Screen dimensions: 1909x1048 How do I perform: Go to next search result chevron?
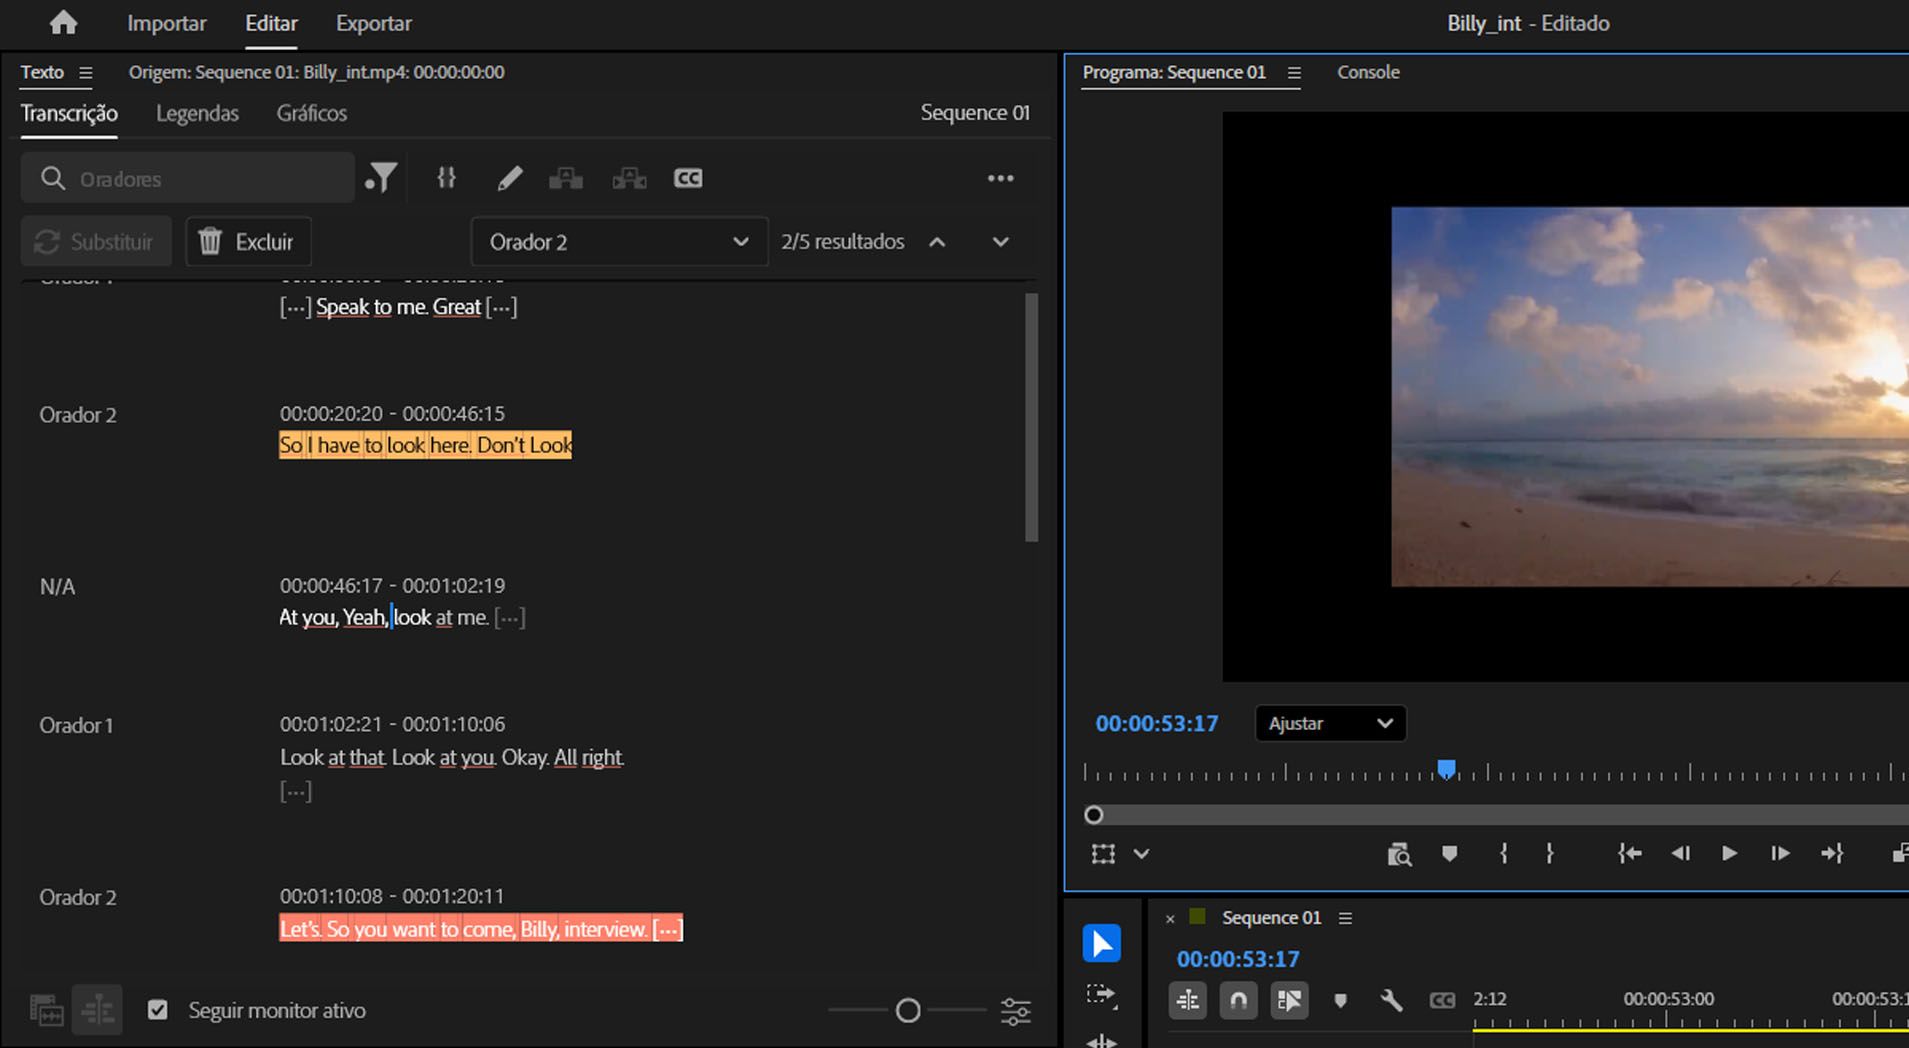point(1000,242)
